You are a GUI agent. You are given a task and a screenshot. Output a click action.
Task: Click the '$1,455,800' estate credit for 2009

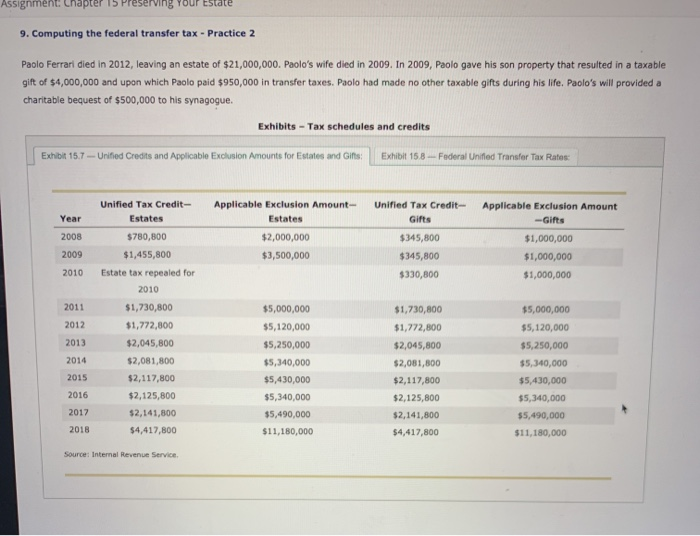click(147, 254)
